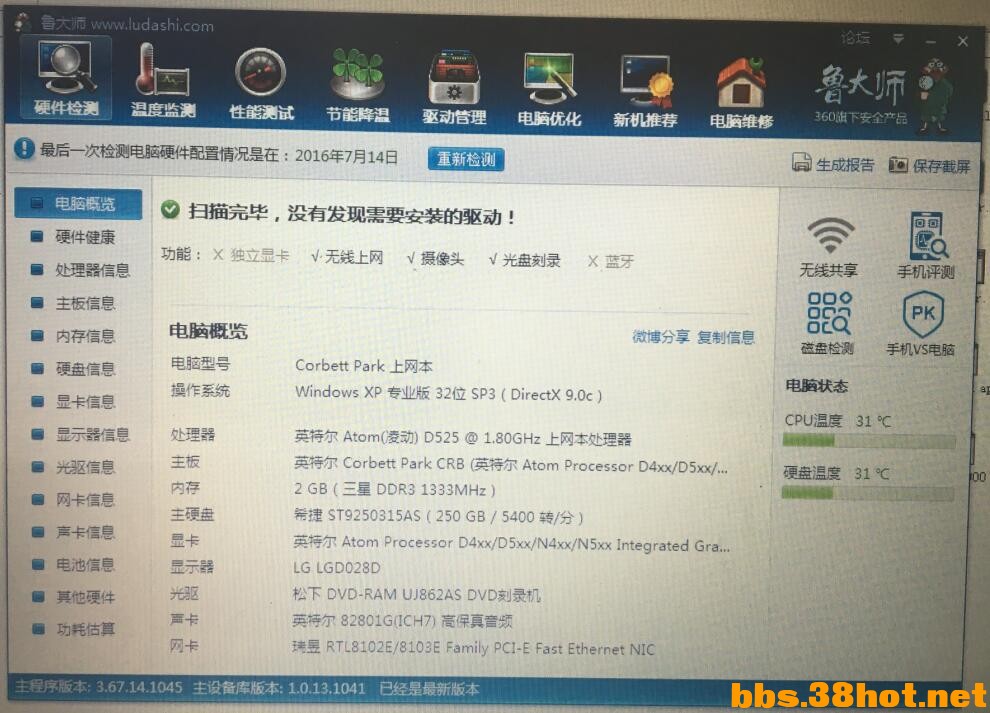Open the 无线共享 wireless sharing tool
Image resolution: width=990 pixels, height=713 pixels.
point(829,247)
